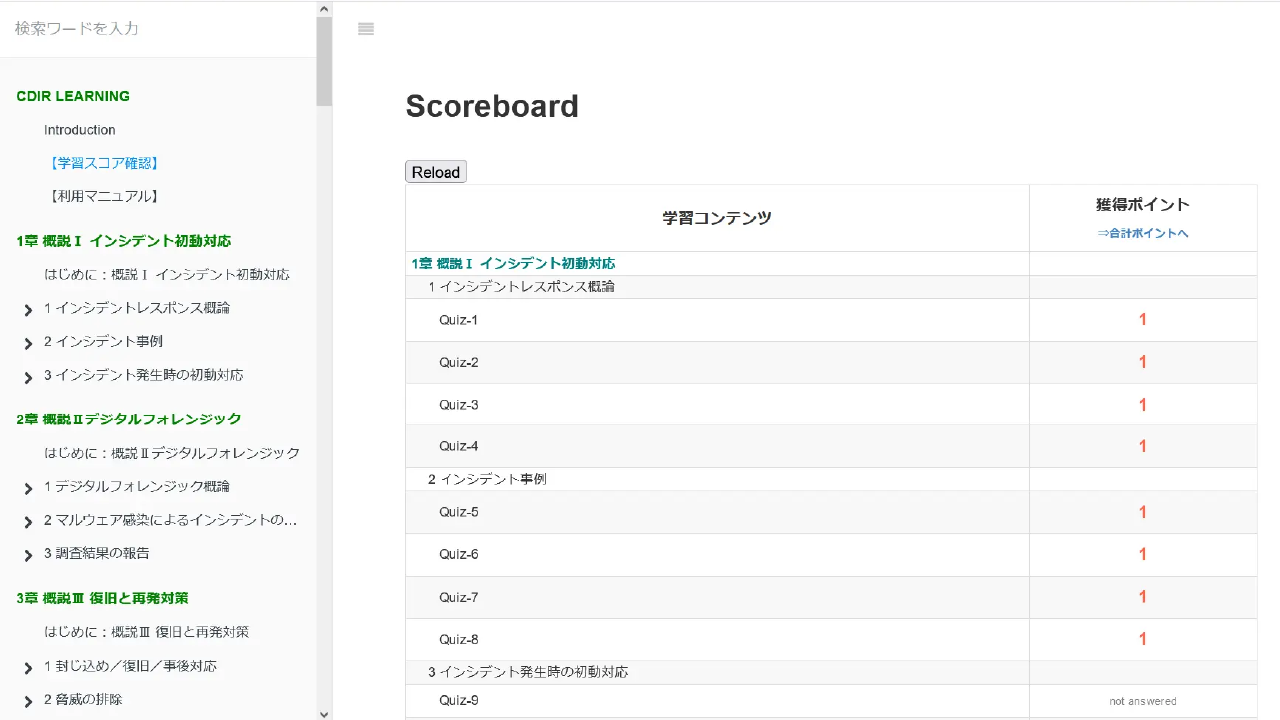Open はじめに：概説Ⅱデジタルフォレンジック in sidebar
Image resolution: width=1280 pixels, height=720 pixels.
click(172, 453)
